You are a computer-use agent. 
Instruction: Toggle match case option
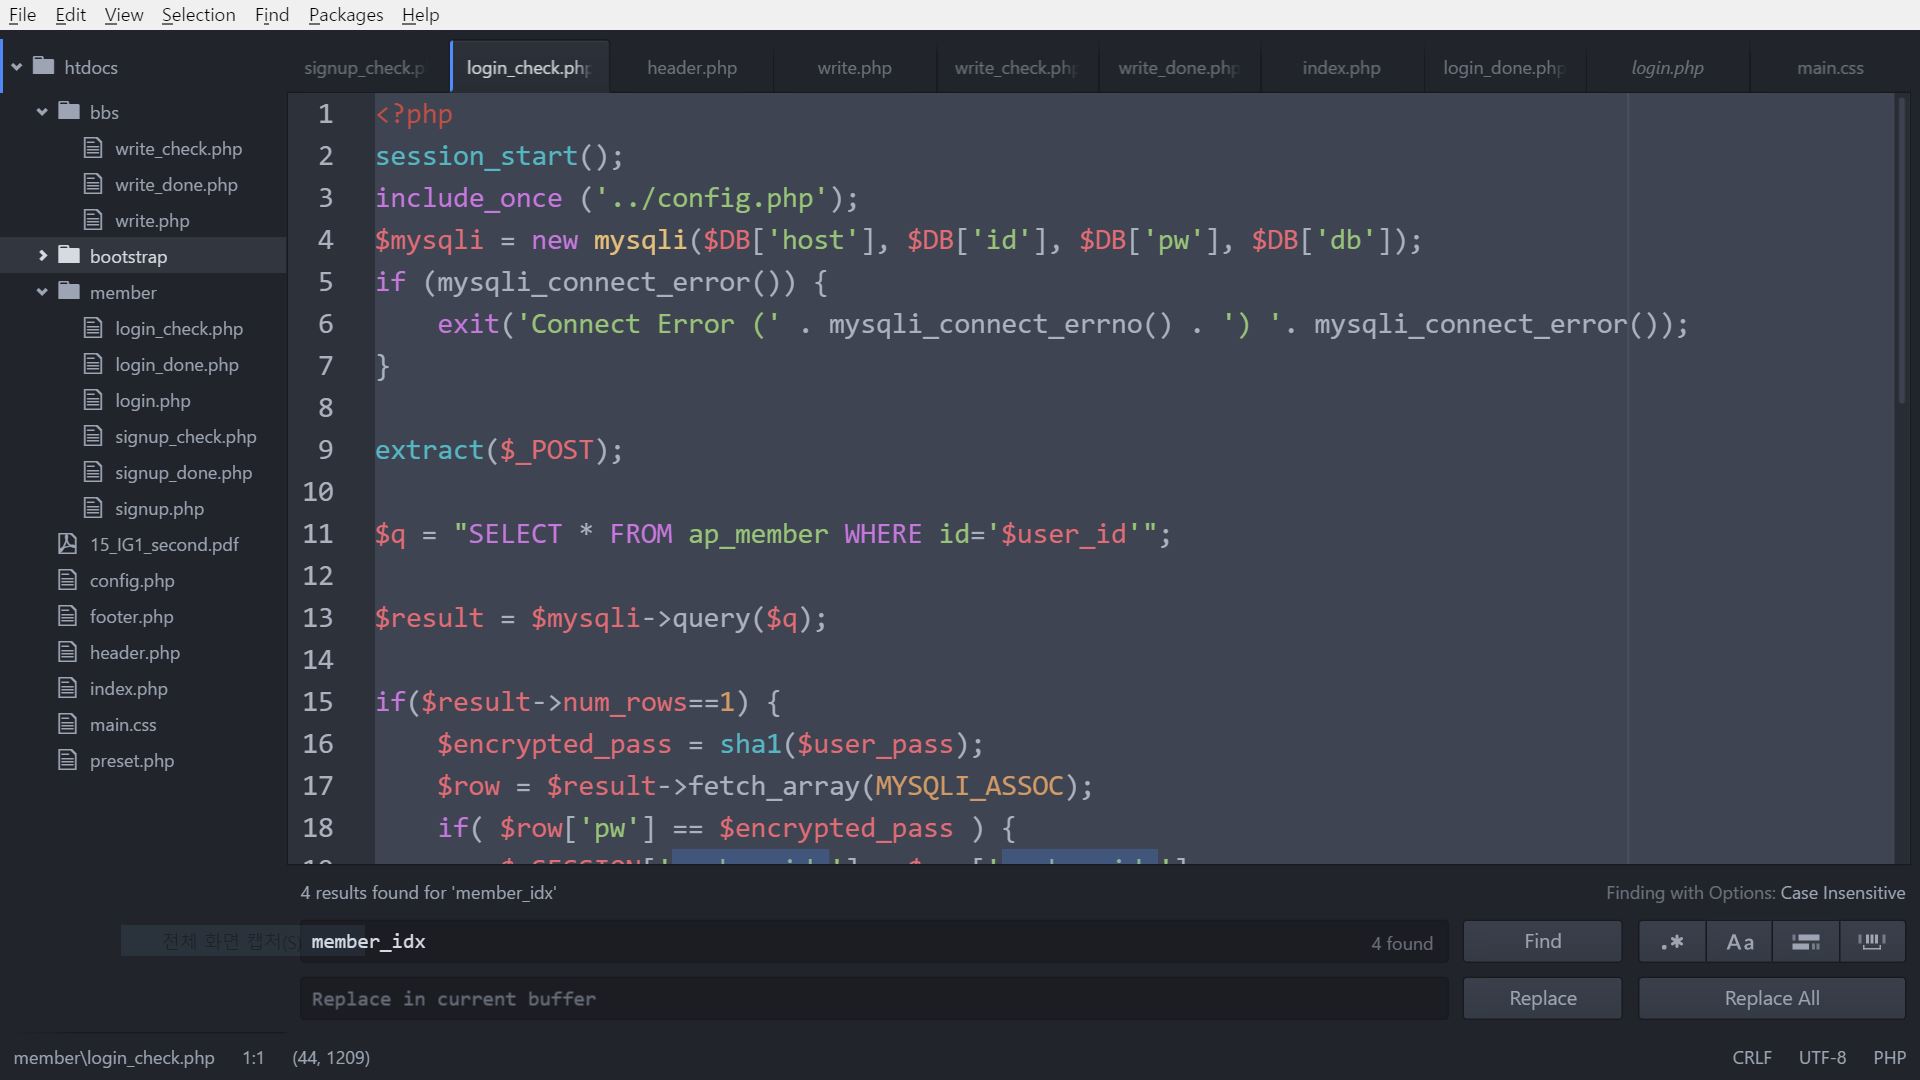(1739, 942)
